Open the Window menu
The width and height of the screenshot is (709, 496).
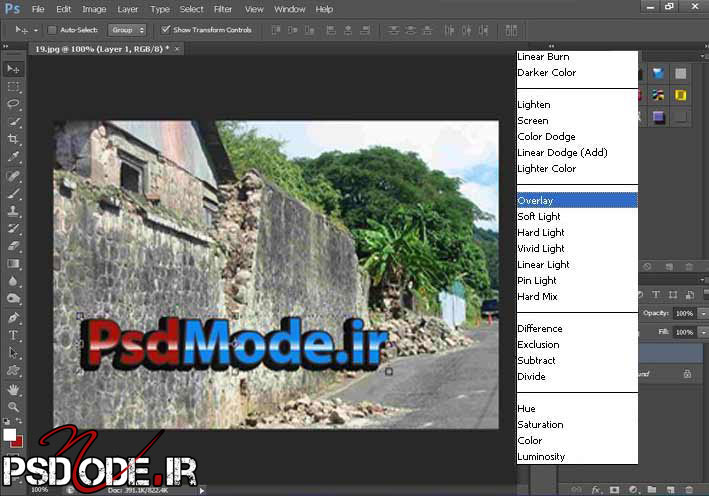click(289, 9)
